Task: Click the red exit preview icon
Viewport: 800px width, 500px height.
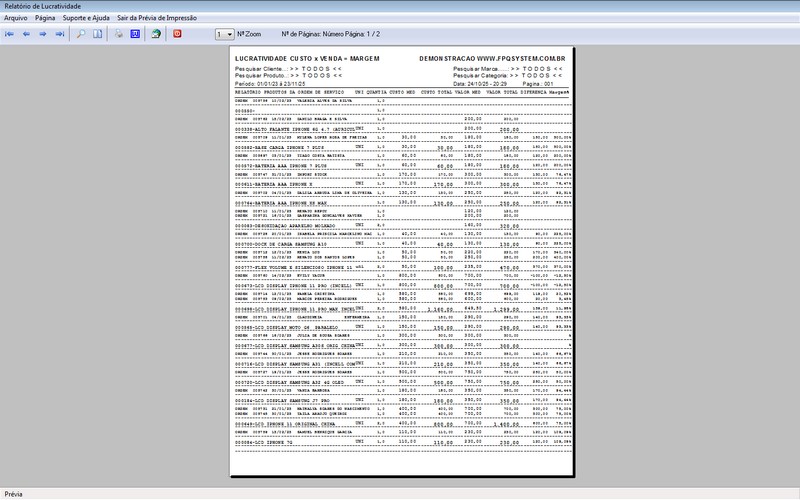Action: [x=178, y=34]
